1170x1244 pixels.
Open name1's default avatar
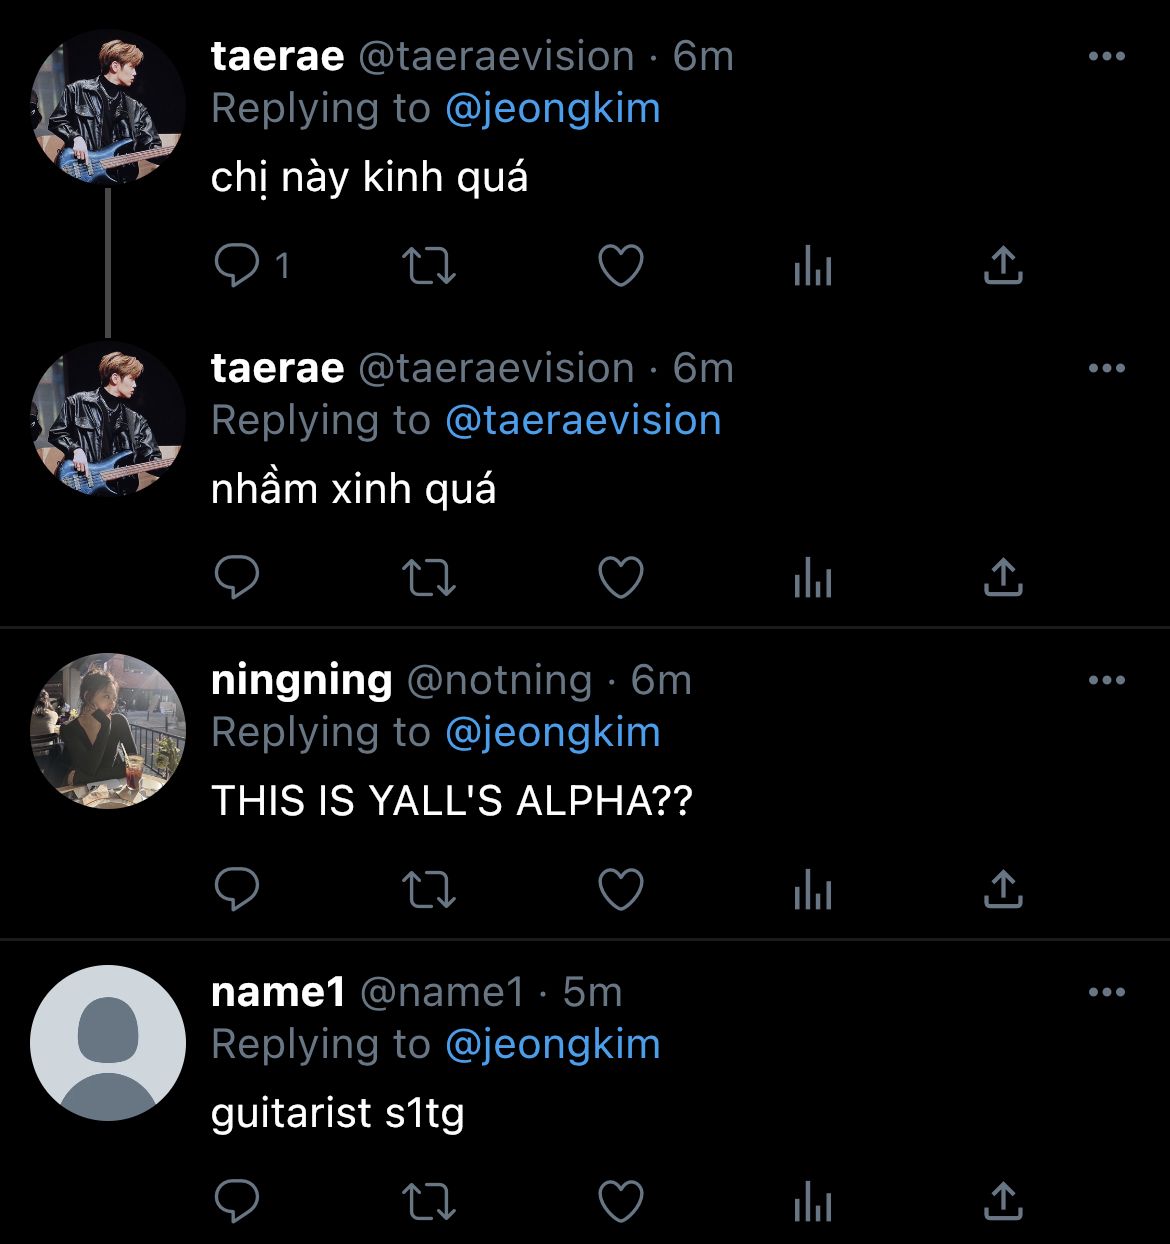[108, 1042]
